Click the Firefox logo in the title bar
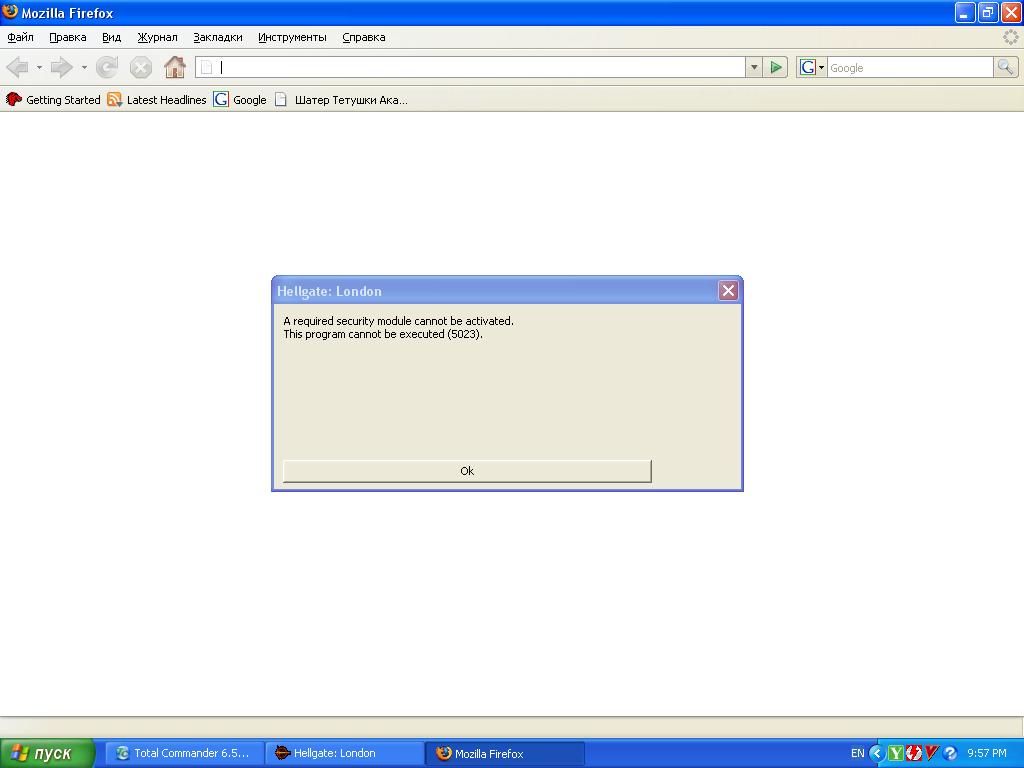This screenshot has width=1024, height=768. 10,12
